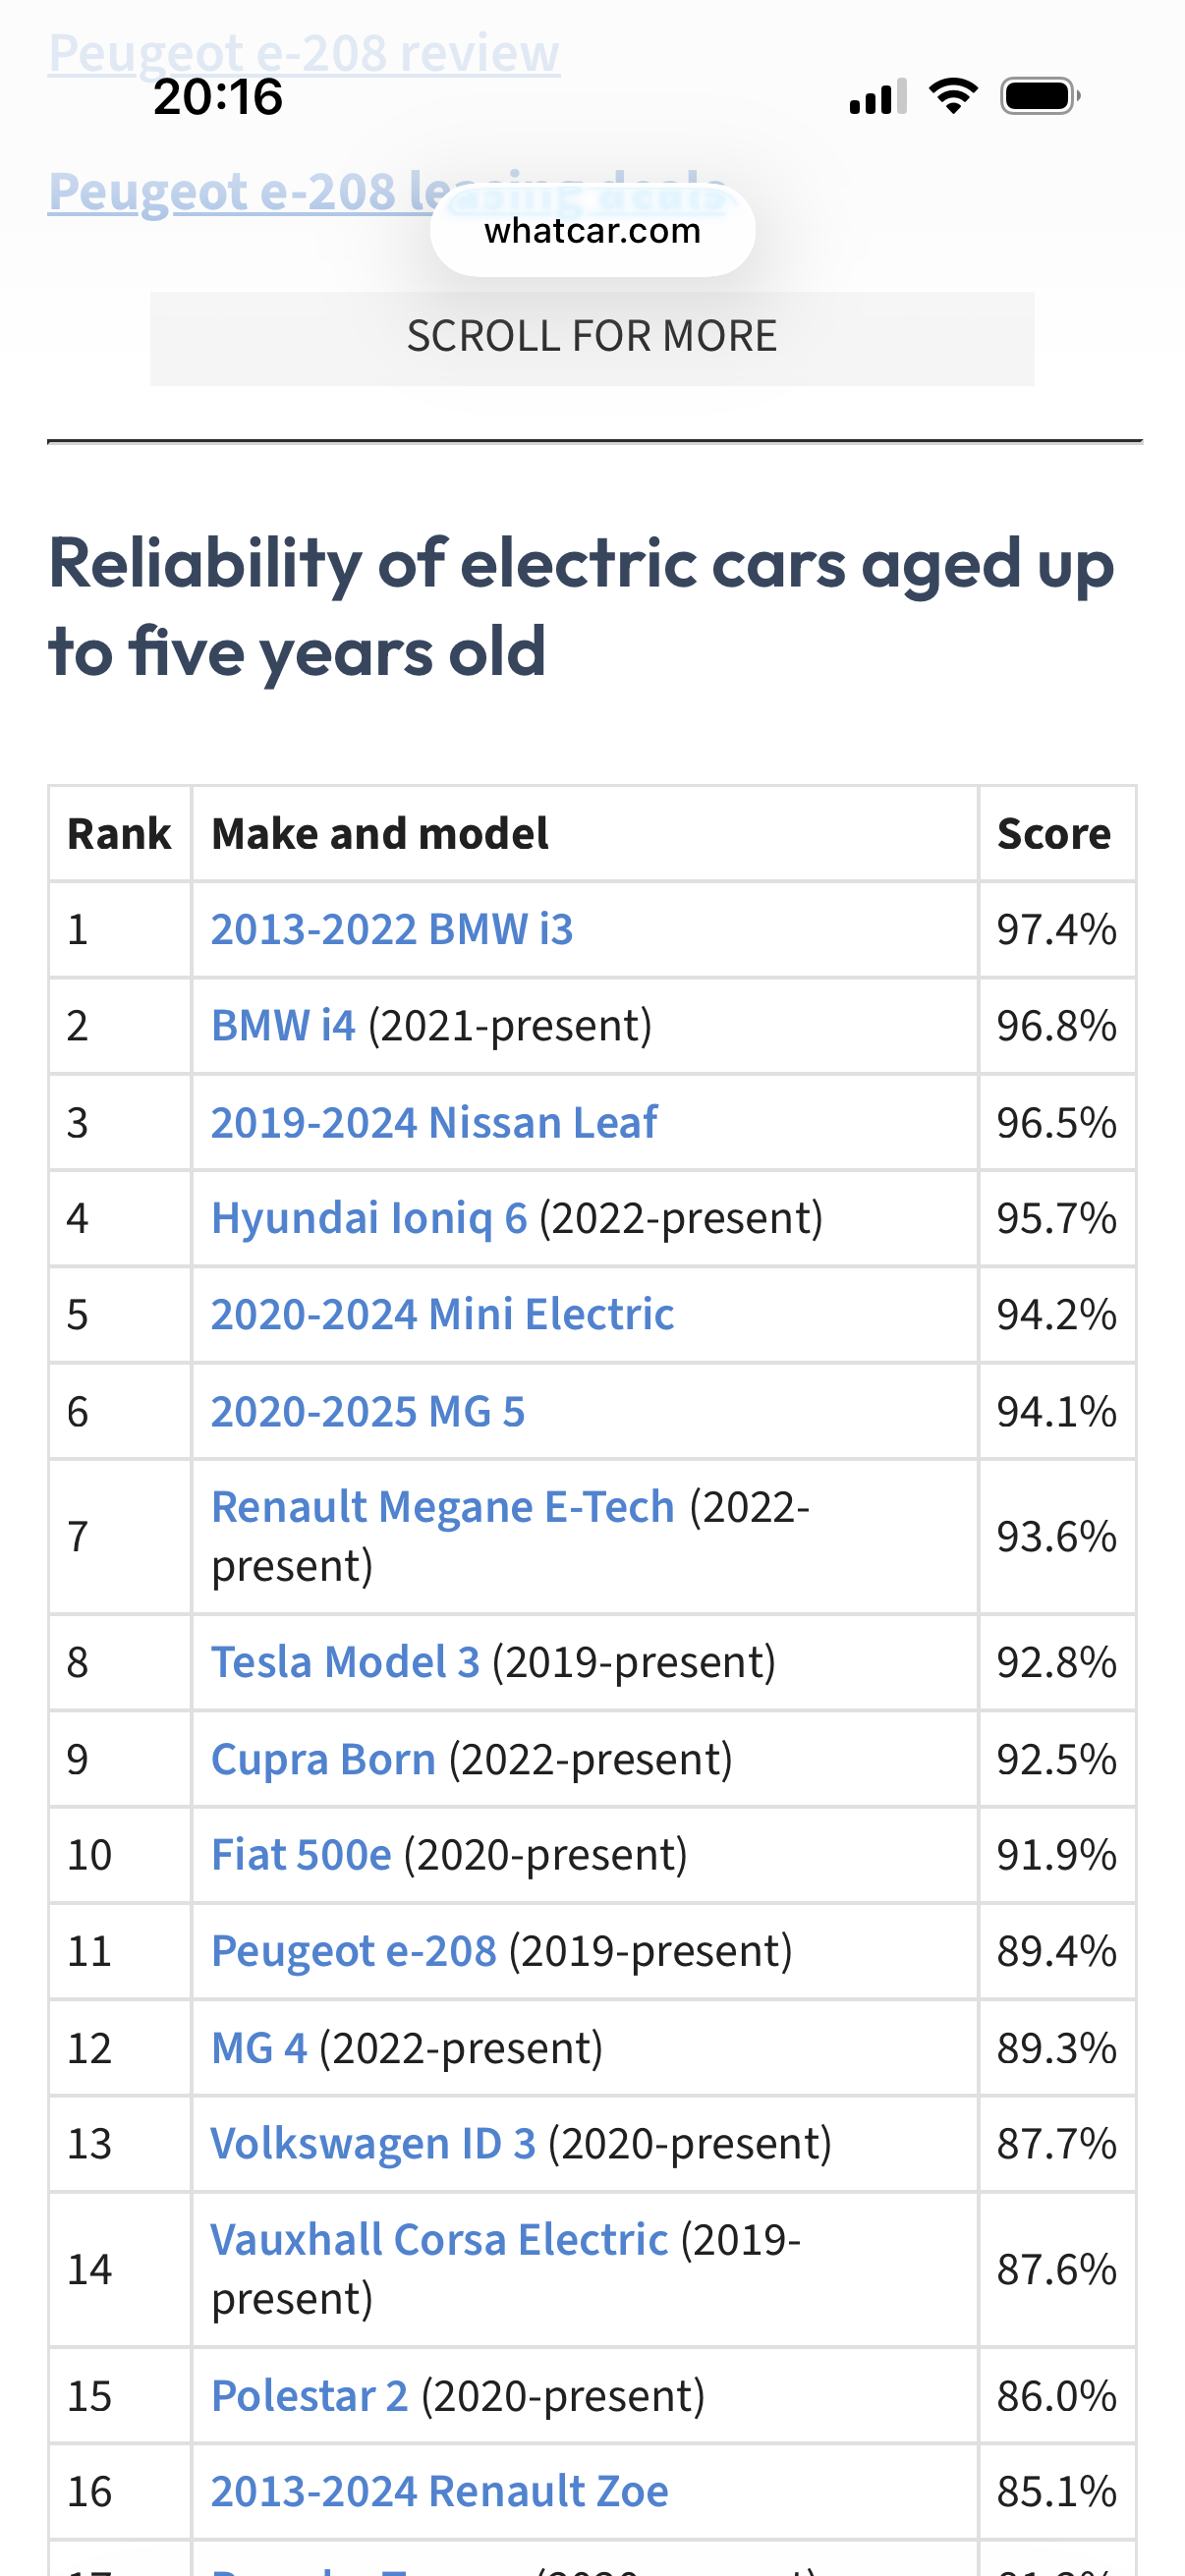Open the Peugeot e-208 leasing deals link
The image size is (1185, 2576).
(388, 191)
